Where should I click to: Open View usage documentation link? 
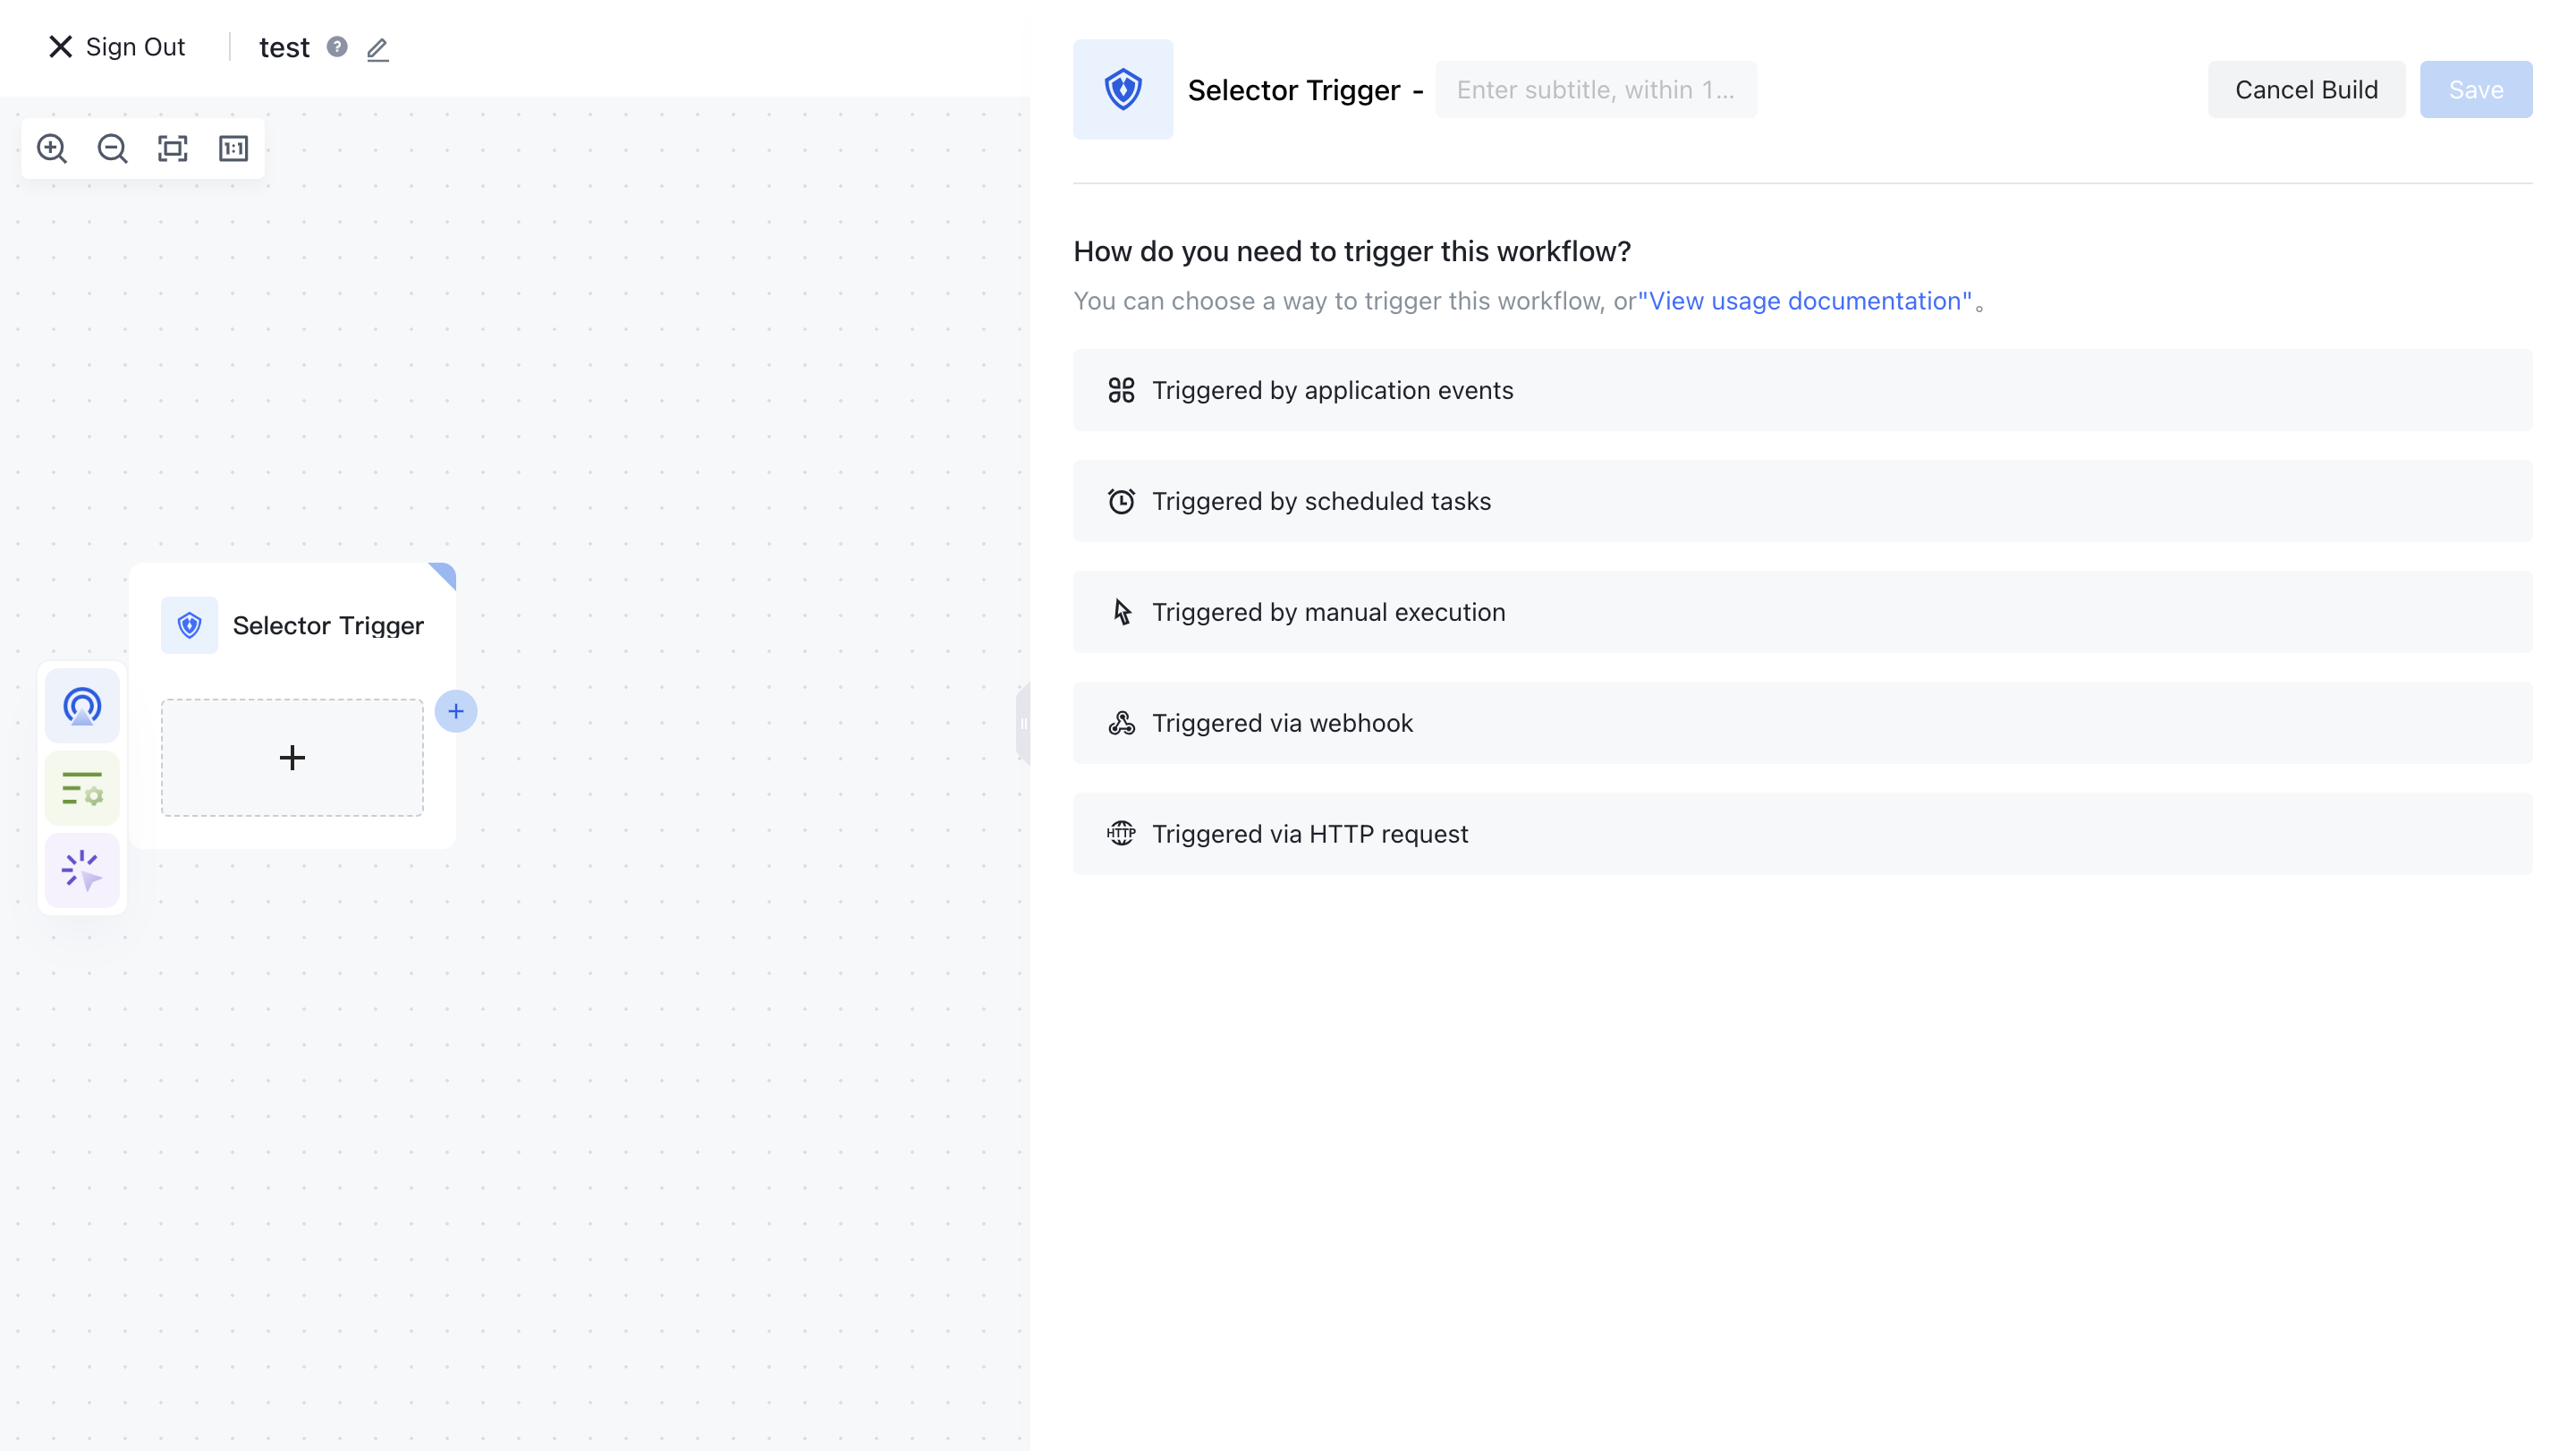point(1805,301)
